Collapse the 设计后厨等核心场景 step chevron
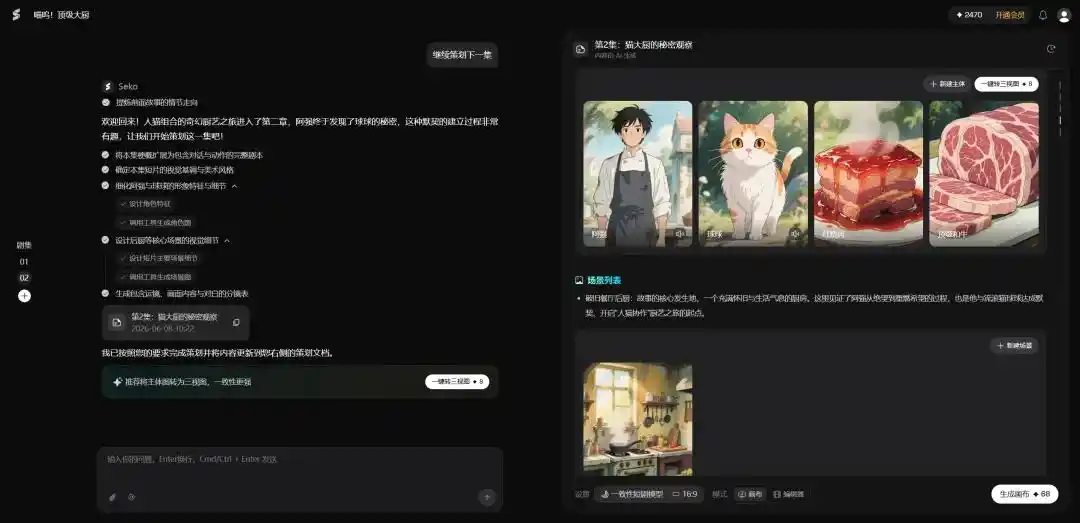This screenshot has height=523, width=1080. [227, 240]
